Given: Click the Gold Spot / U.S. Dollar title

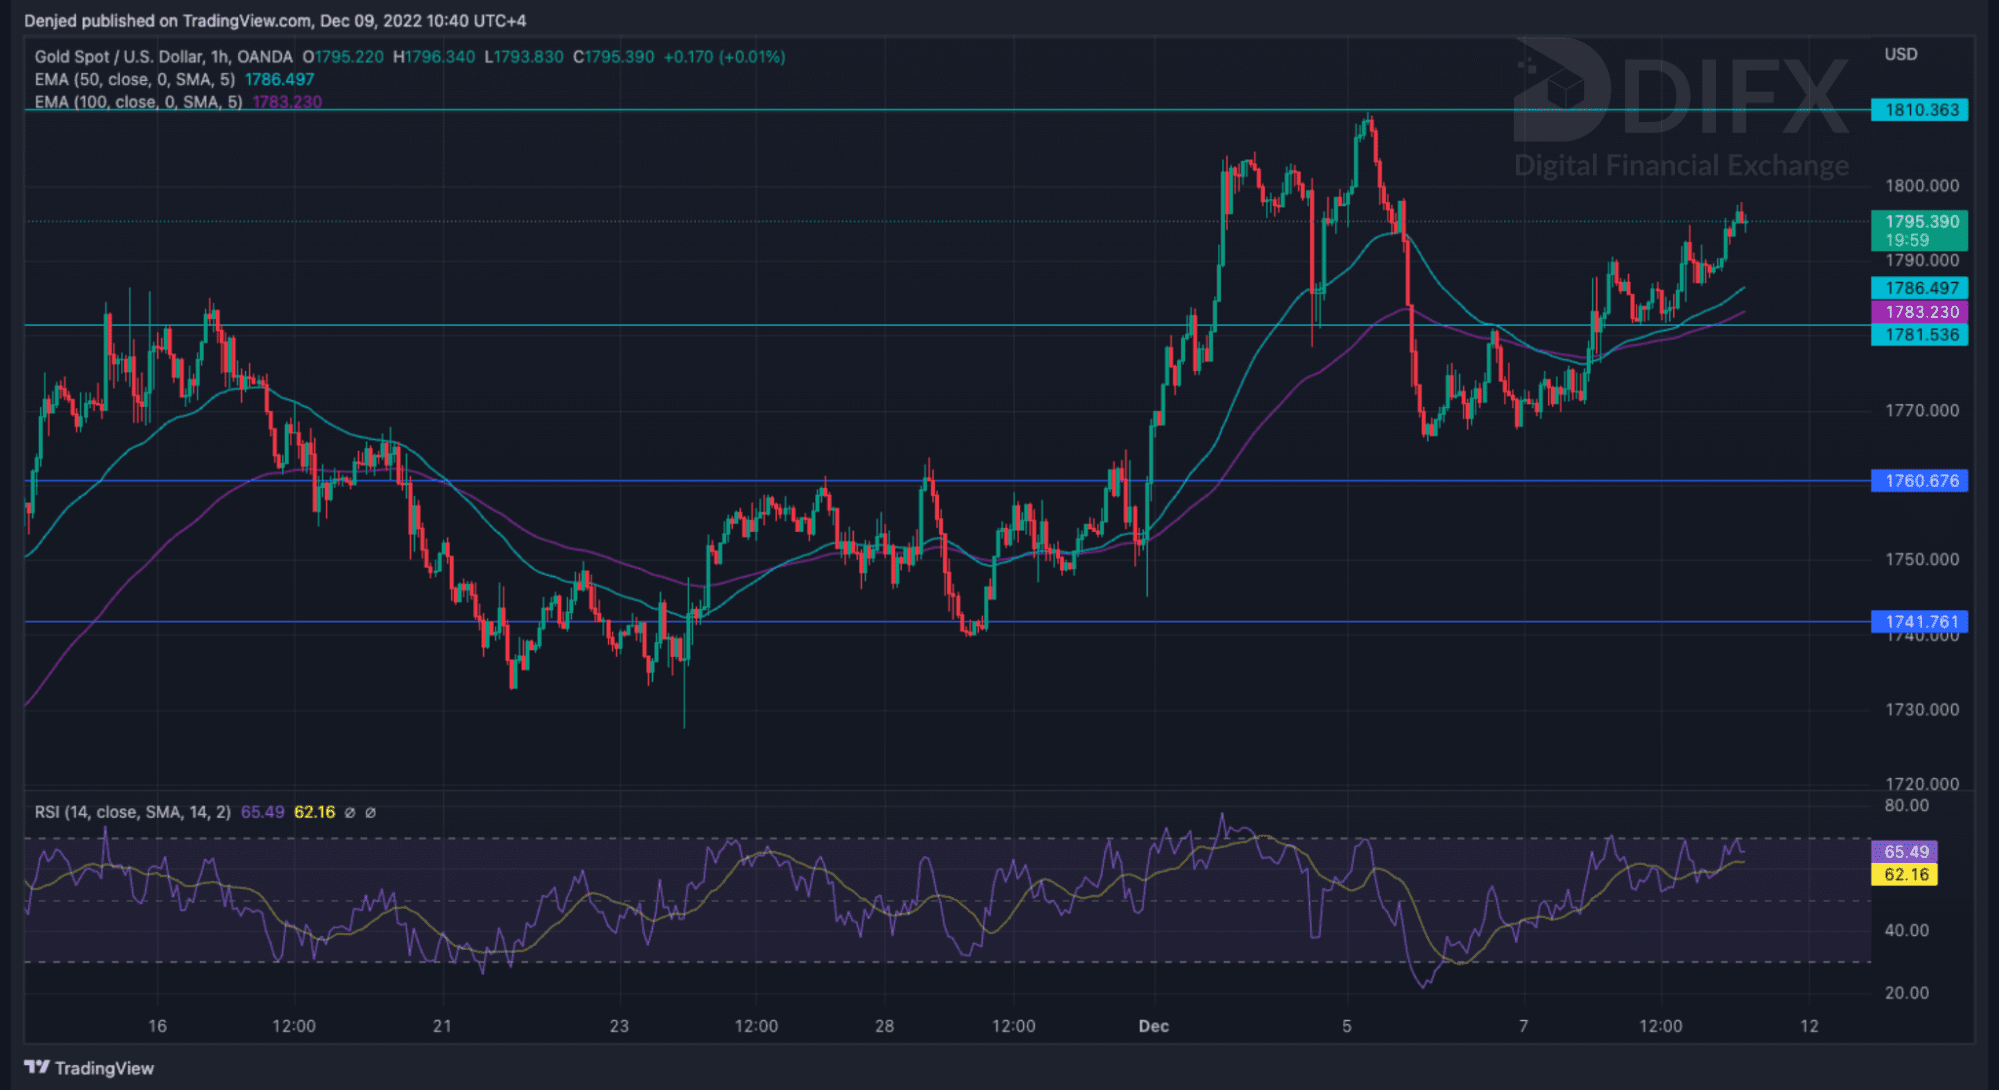Looking at the screenshot, I should pyautogui.click(x=163, y=57).
